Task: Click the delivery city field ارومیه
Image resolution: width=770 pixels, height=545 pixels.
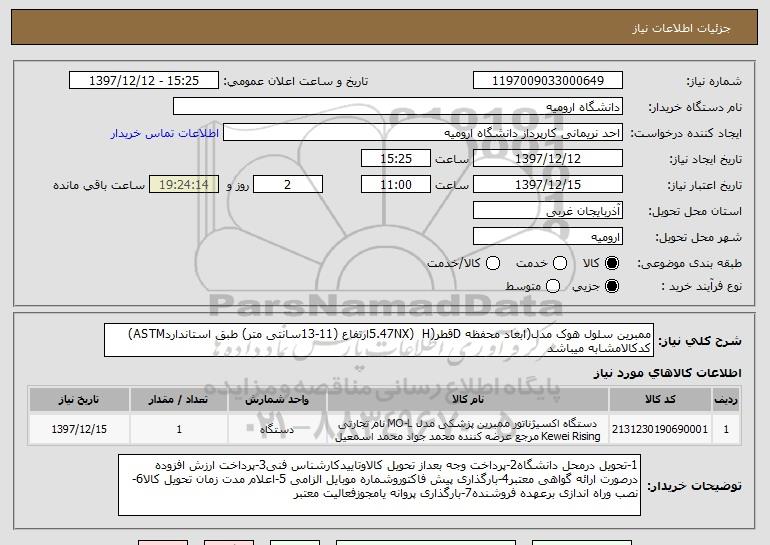Action: [548, 237]
